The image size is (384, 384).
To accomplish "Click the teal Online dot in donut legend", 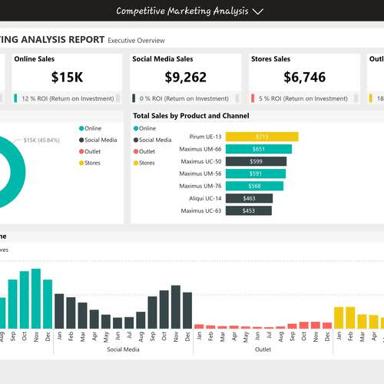I will pos(81,128).
